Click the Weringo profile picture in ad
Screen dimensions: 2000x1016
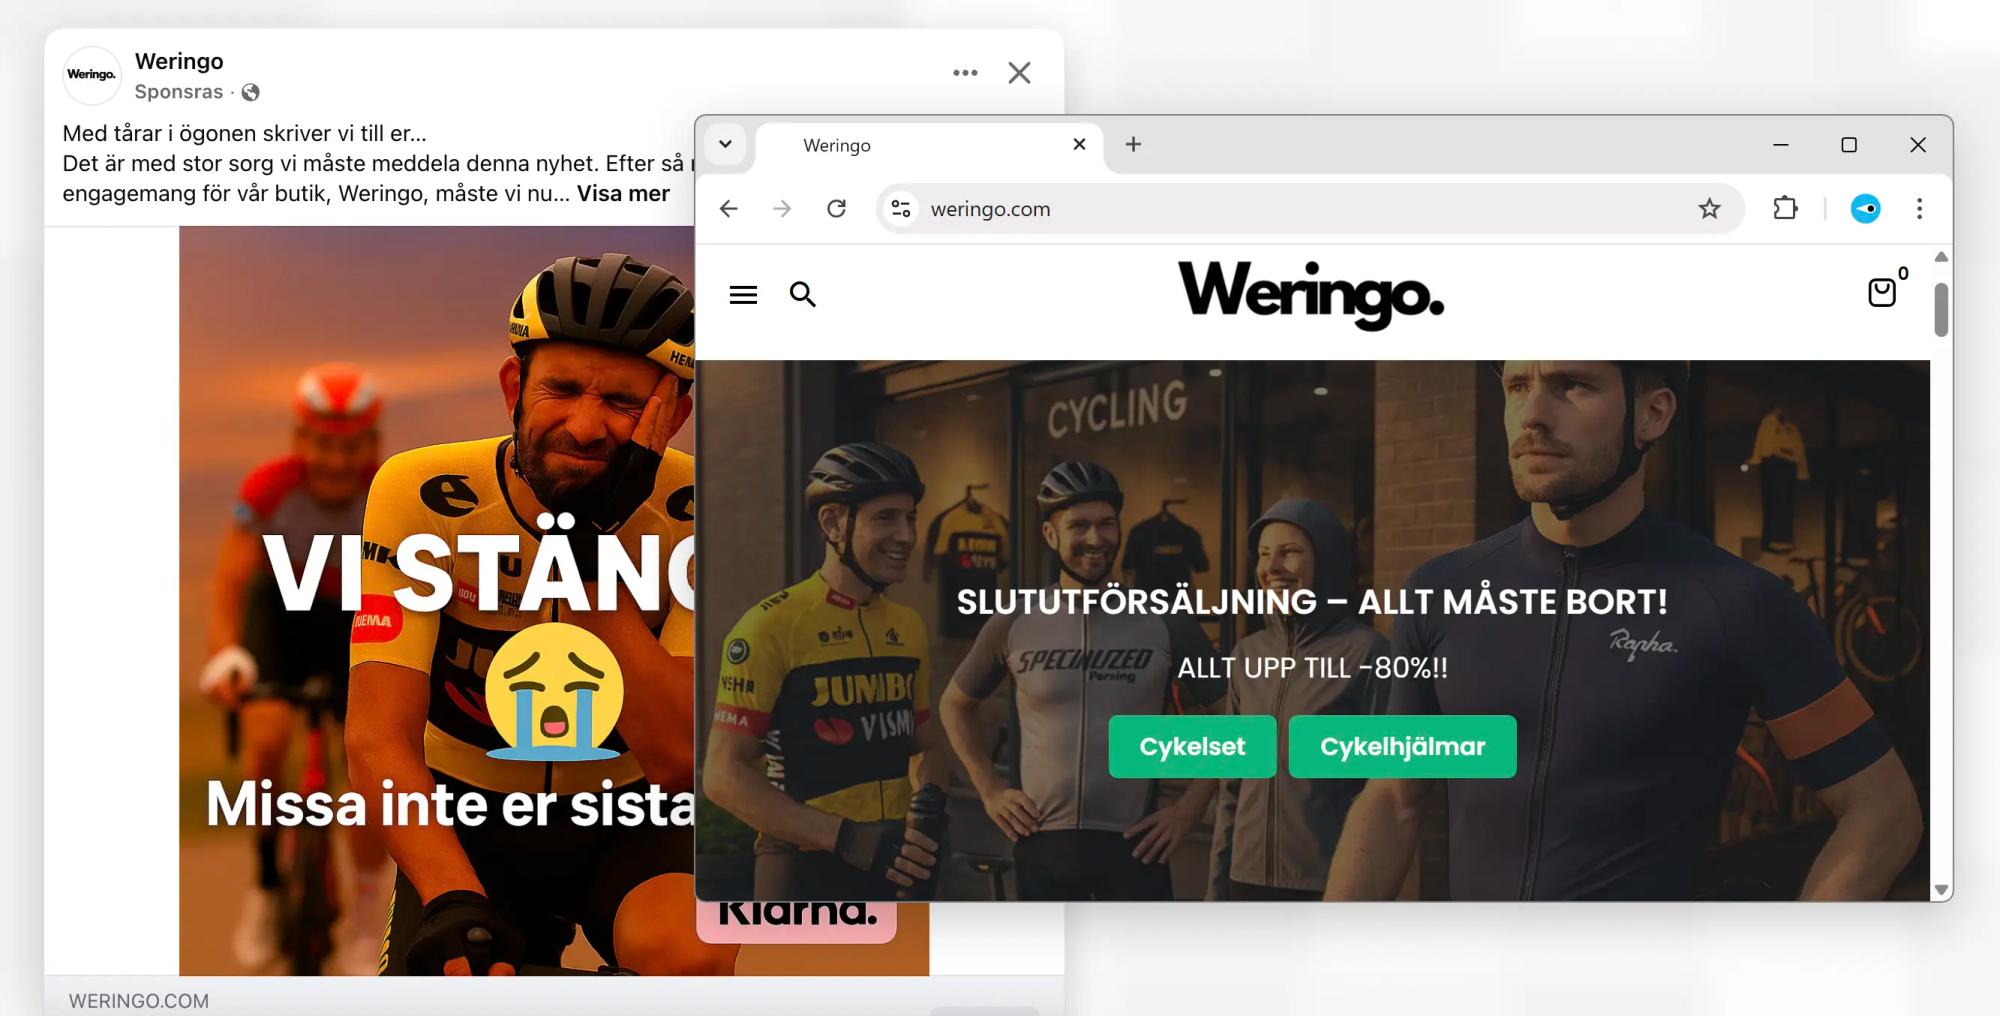pos(91,74)
